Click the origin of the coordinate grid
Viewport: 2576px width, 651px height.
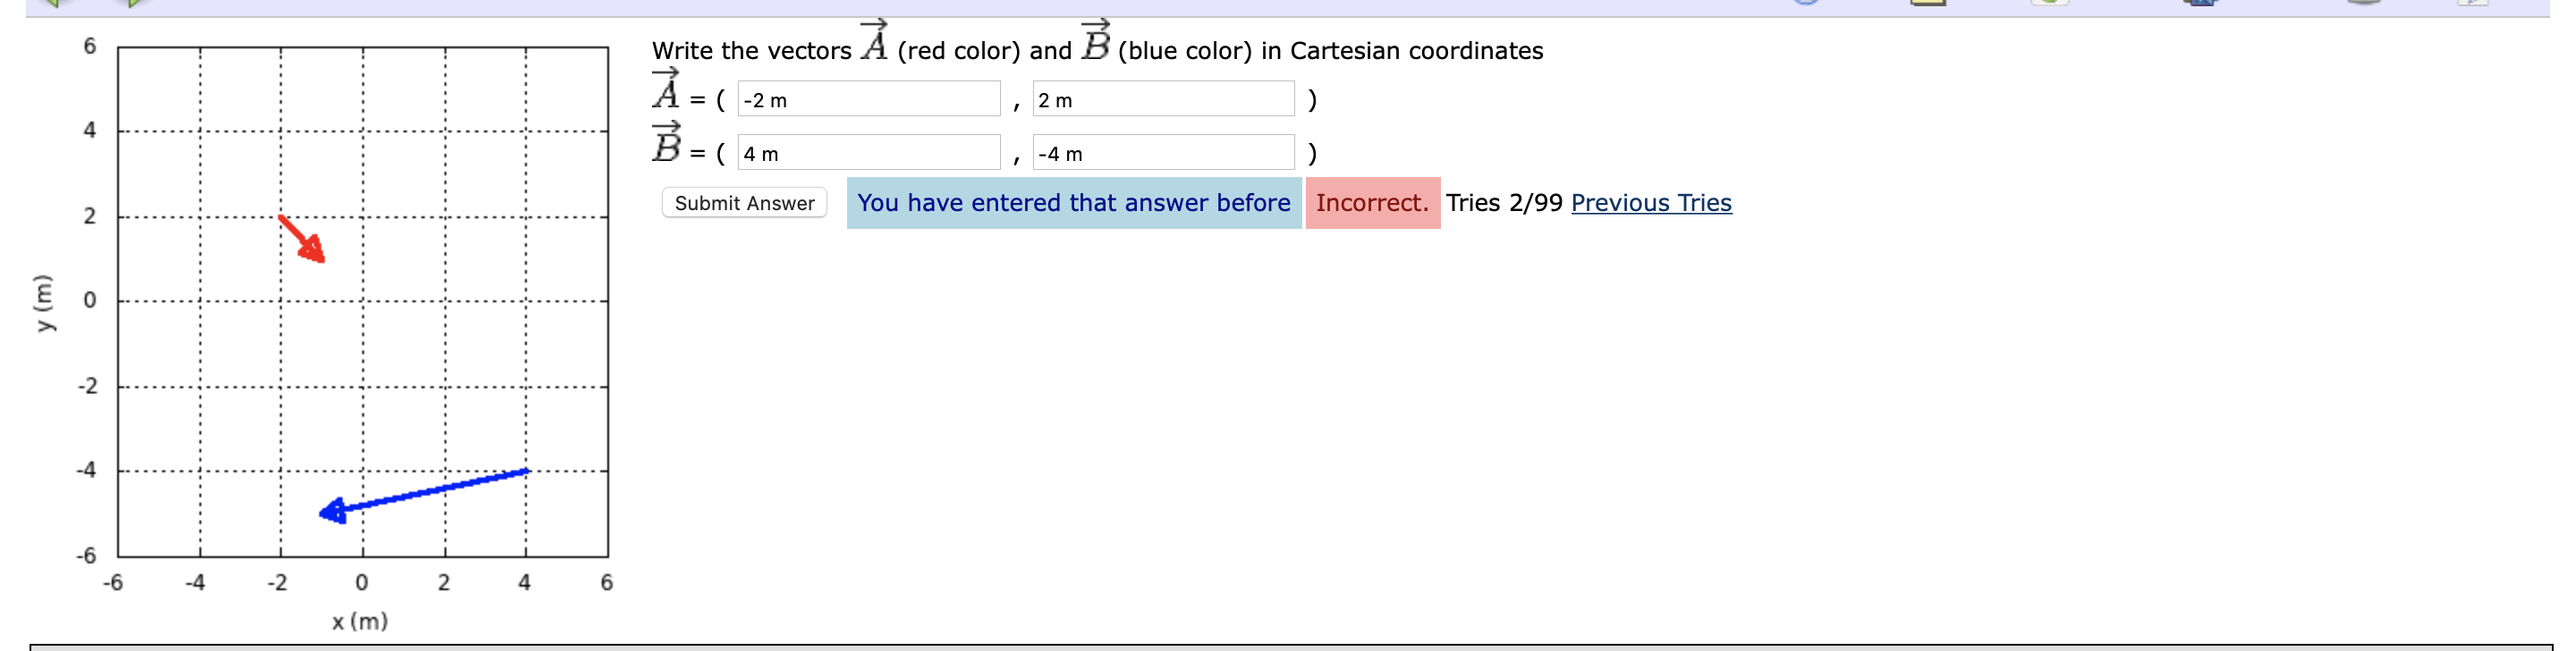362,300
